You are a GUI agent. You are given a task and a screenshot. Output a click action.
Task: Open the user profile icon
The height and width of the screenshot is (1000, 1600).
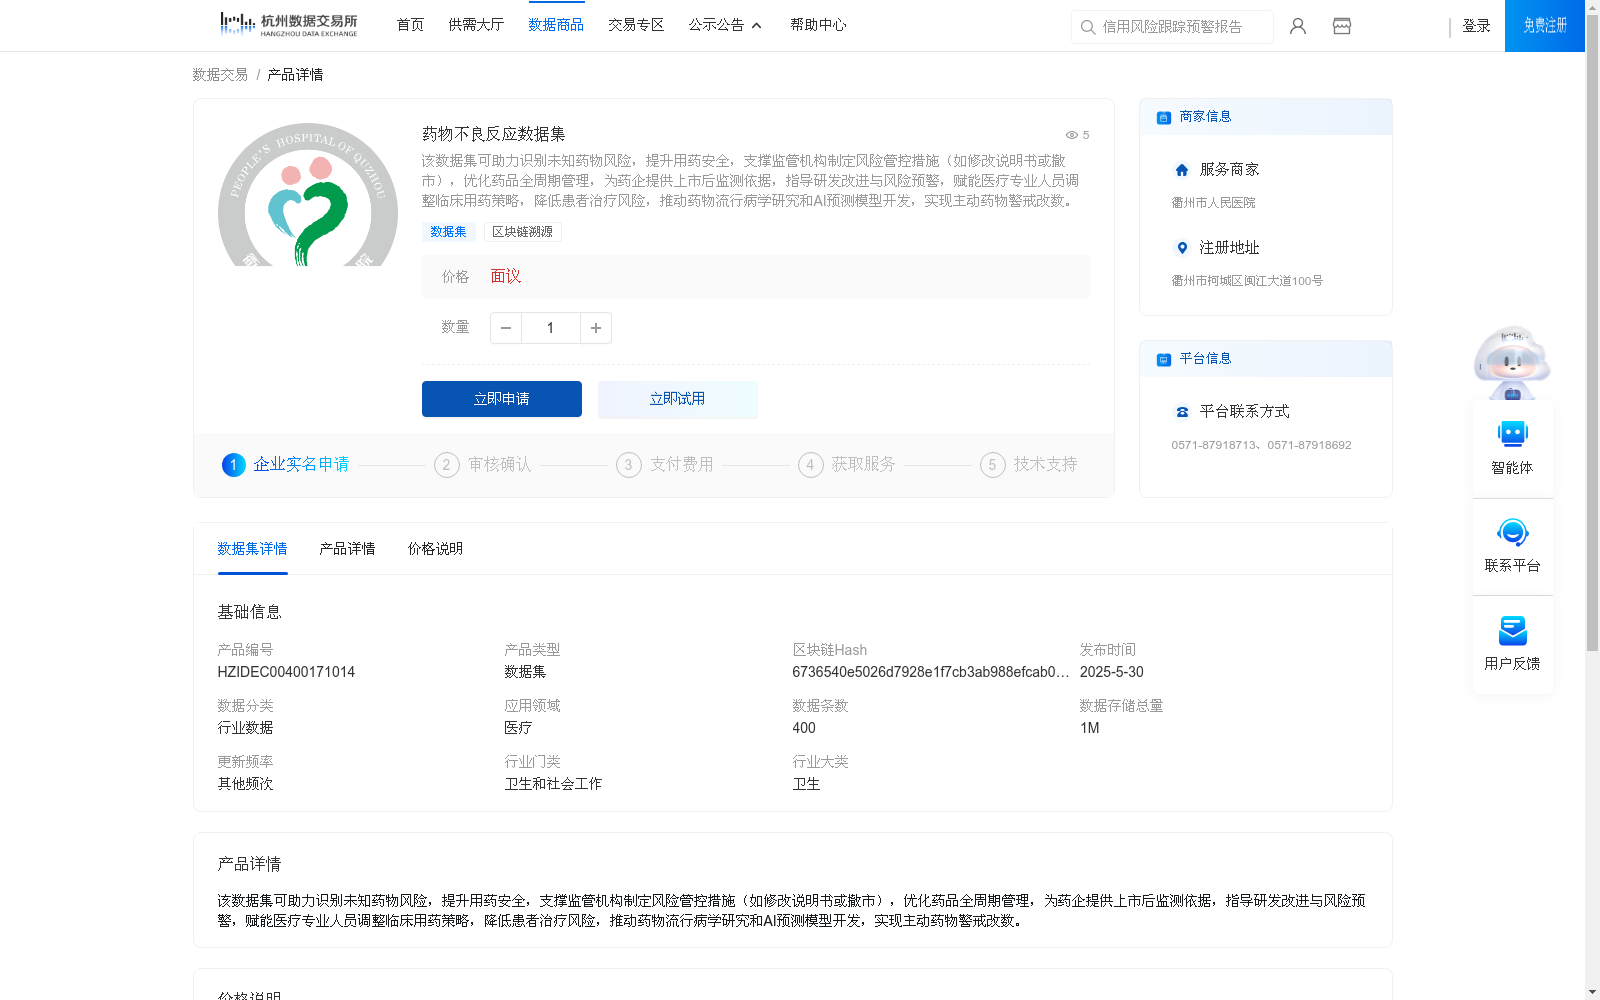click(1298, 26)
